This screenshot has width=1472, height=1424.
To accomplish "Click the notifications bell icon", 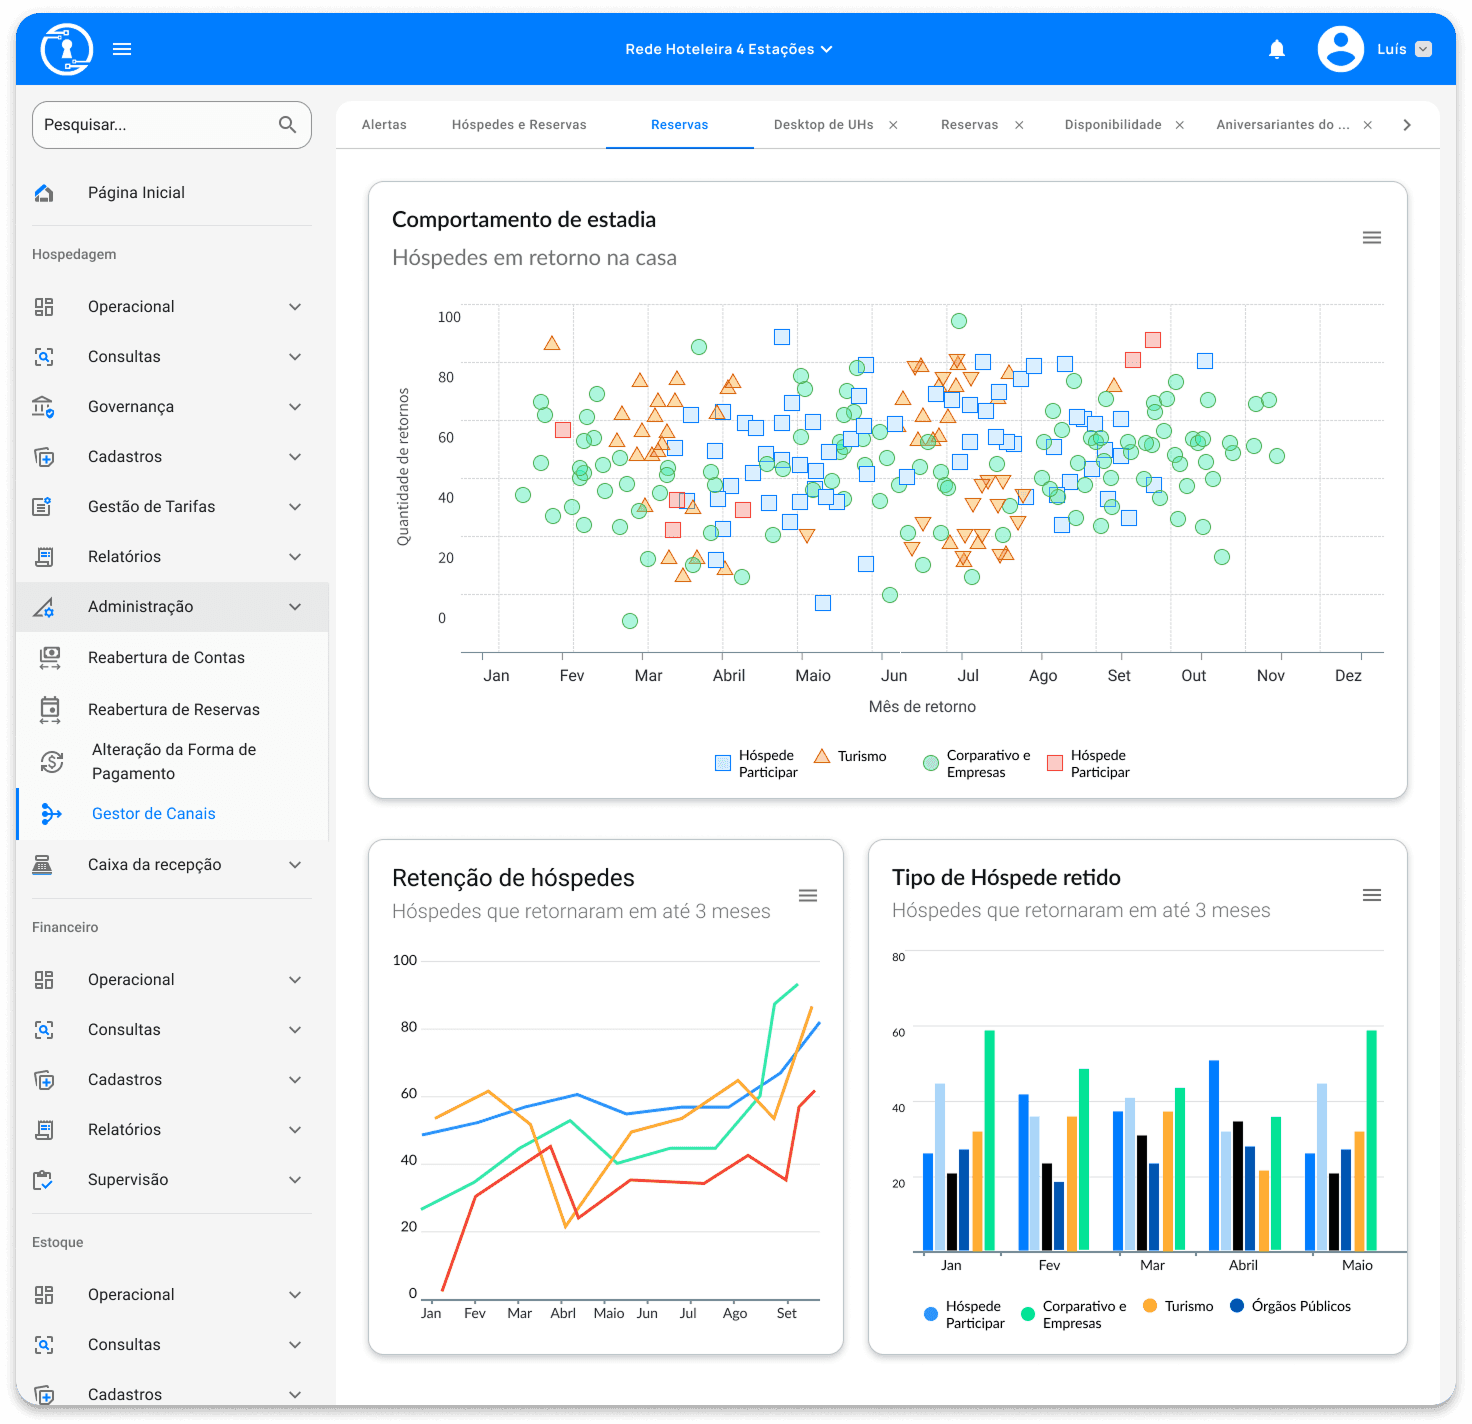I will (1276, 49).
